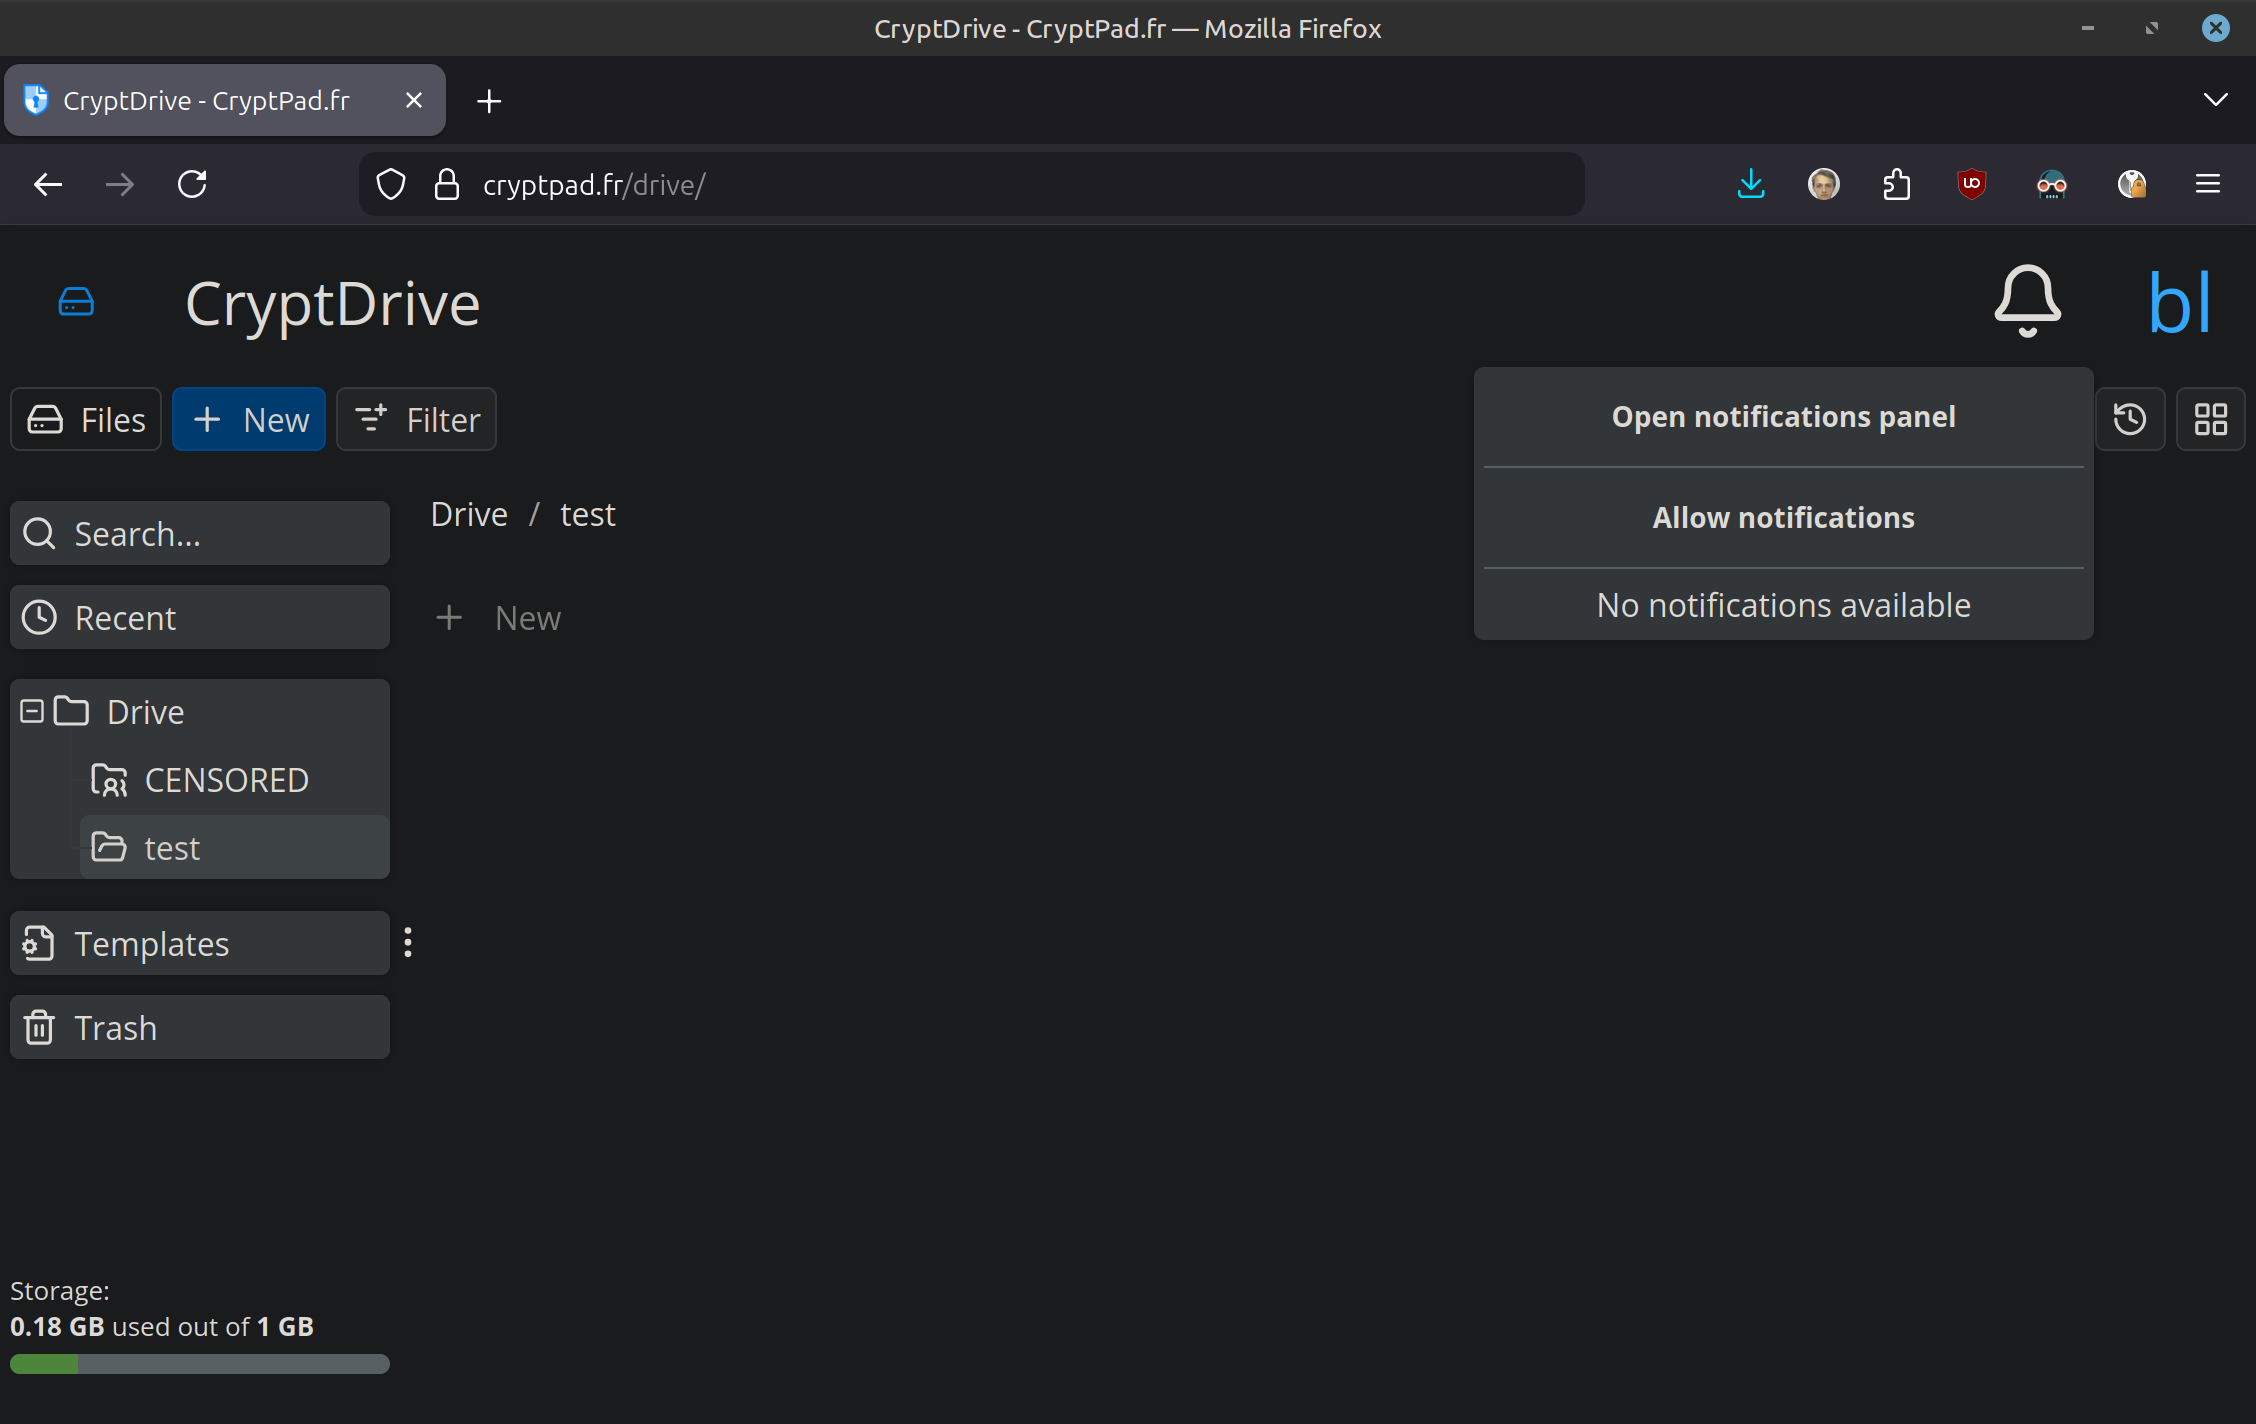Image resolution: width=2256 pixels, height=1424 pixels.
Task: Open the user account 'bl' menu
Action: click(x=2179, y=303)
